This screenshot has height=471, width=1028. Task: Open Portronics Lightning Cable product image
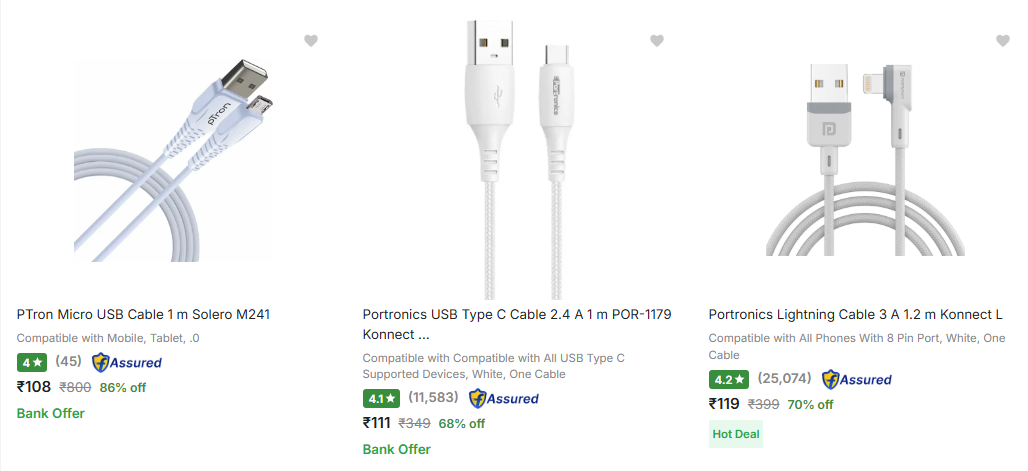pyautogui.click(x=865, y=160)
